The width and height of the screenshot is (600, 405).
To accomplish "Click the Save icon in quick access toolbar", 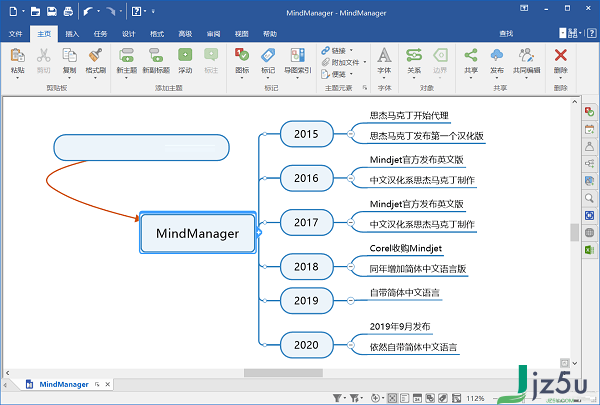I will [52, 11].
